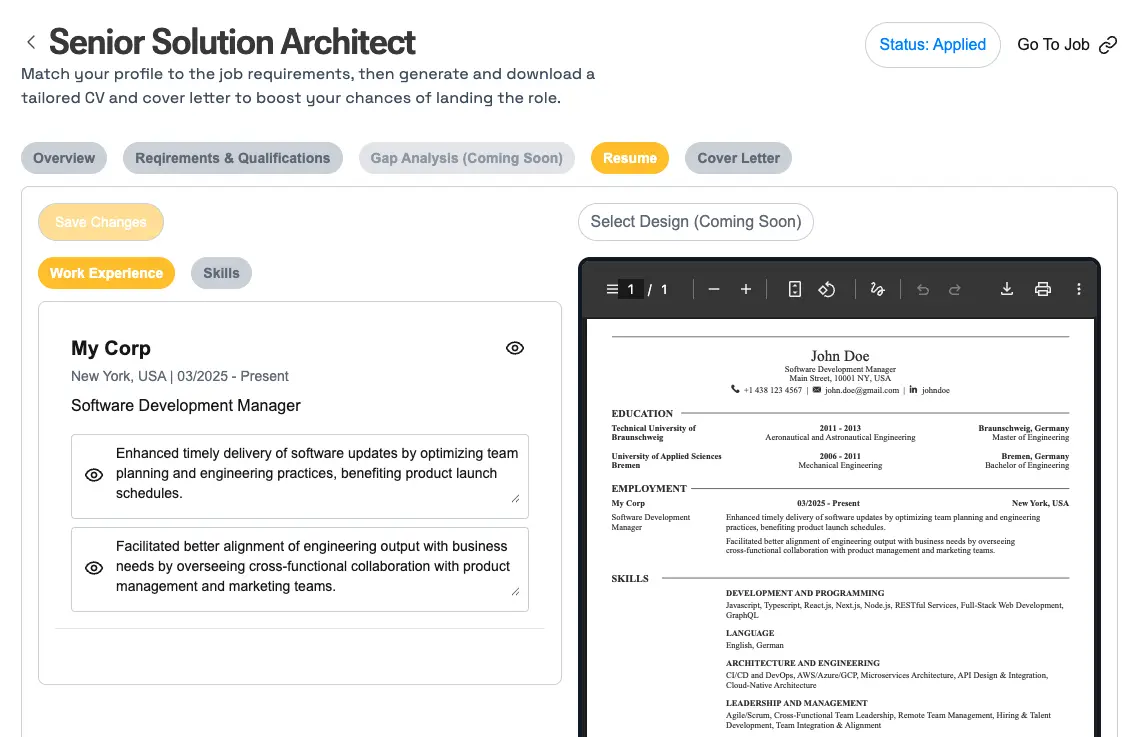This screenshot has width=1142, height=737.
Task: Select the draw annotation tool
Action: 878,289
